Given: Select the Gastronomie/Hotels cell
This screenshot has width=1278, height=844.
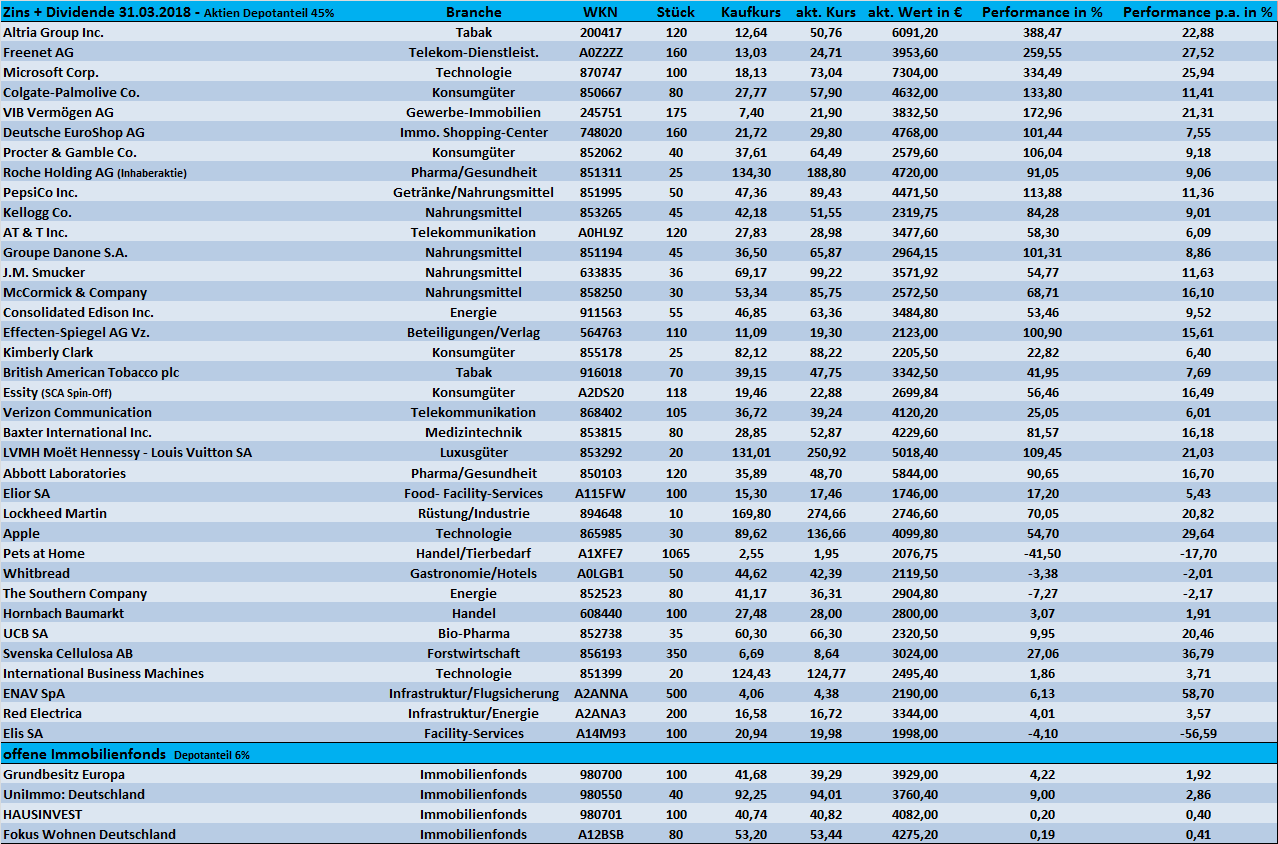Looking at the screenshot, I should coord(473,573).
